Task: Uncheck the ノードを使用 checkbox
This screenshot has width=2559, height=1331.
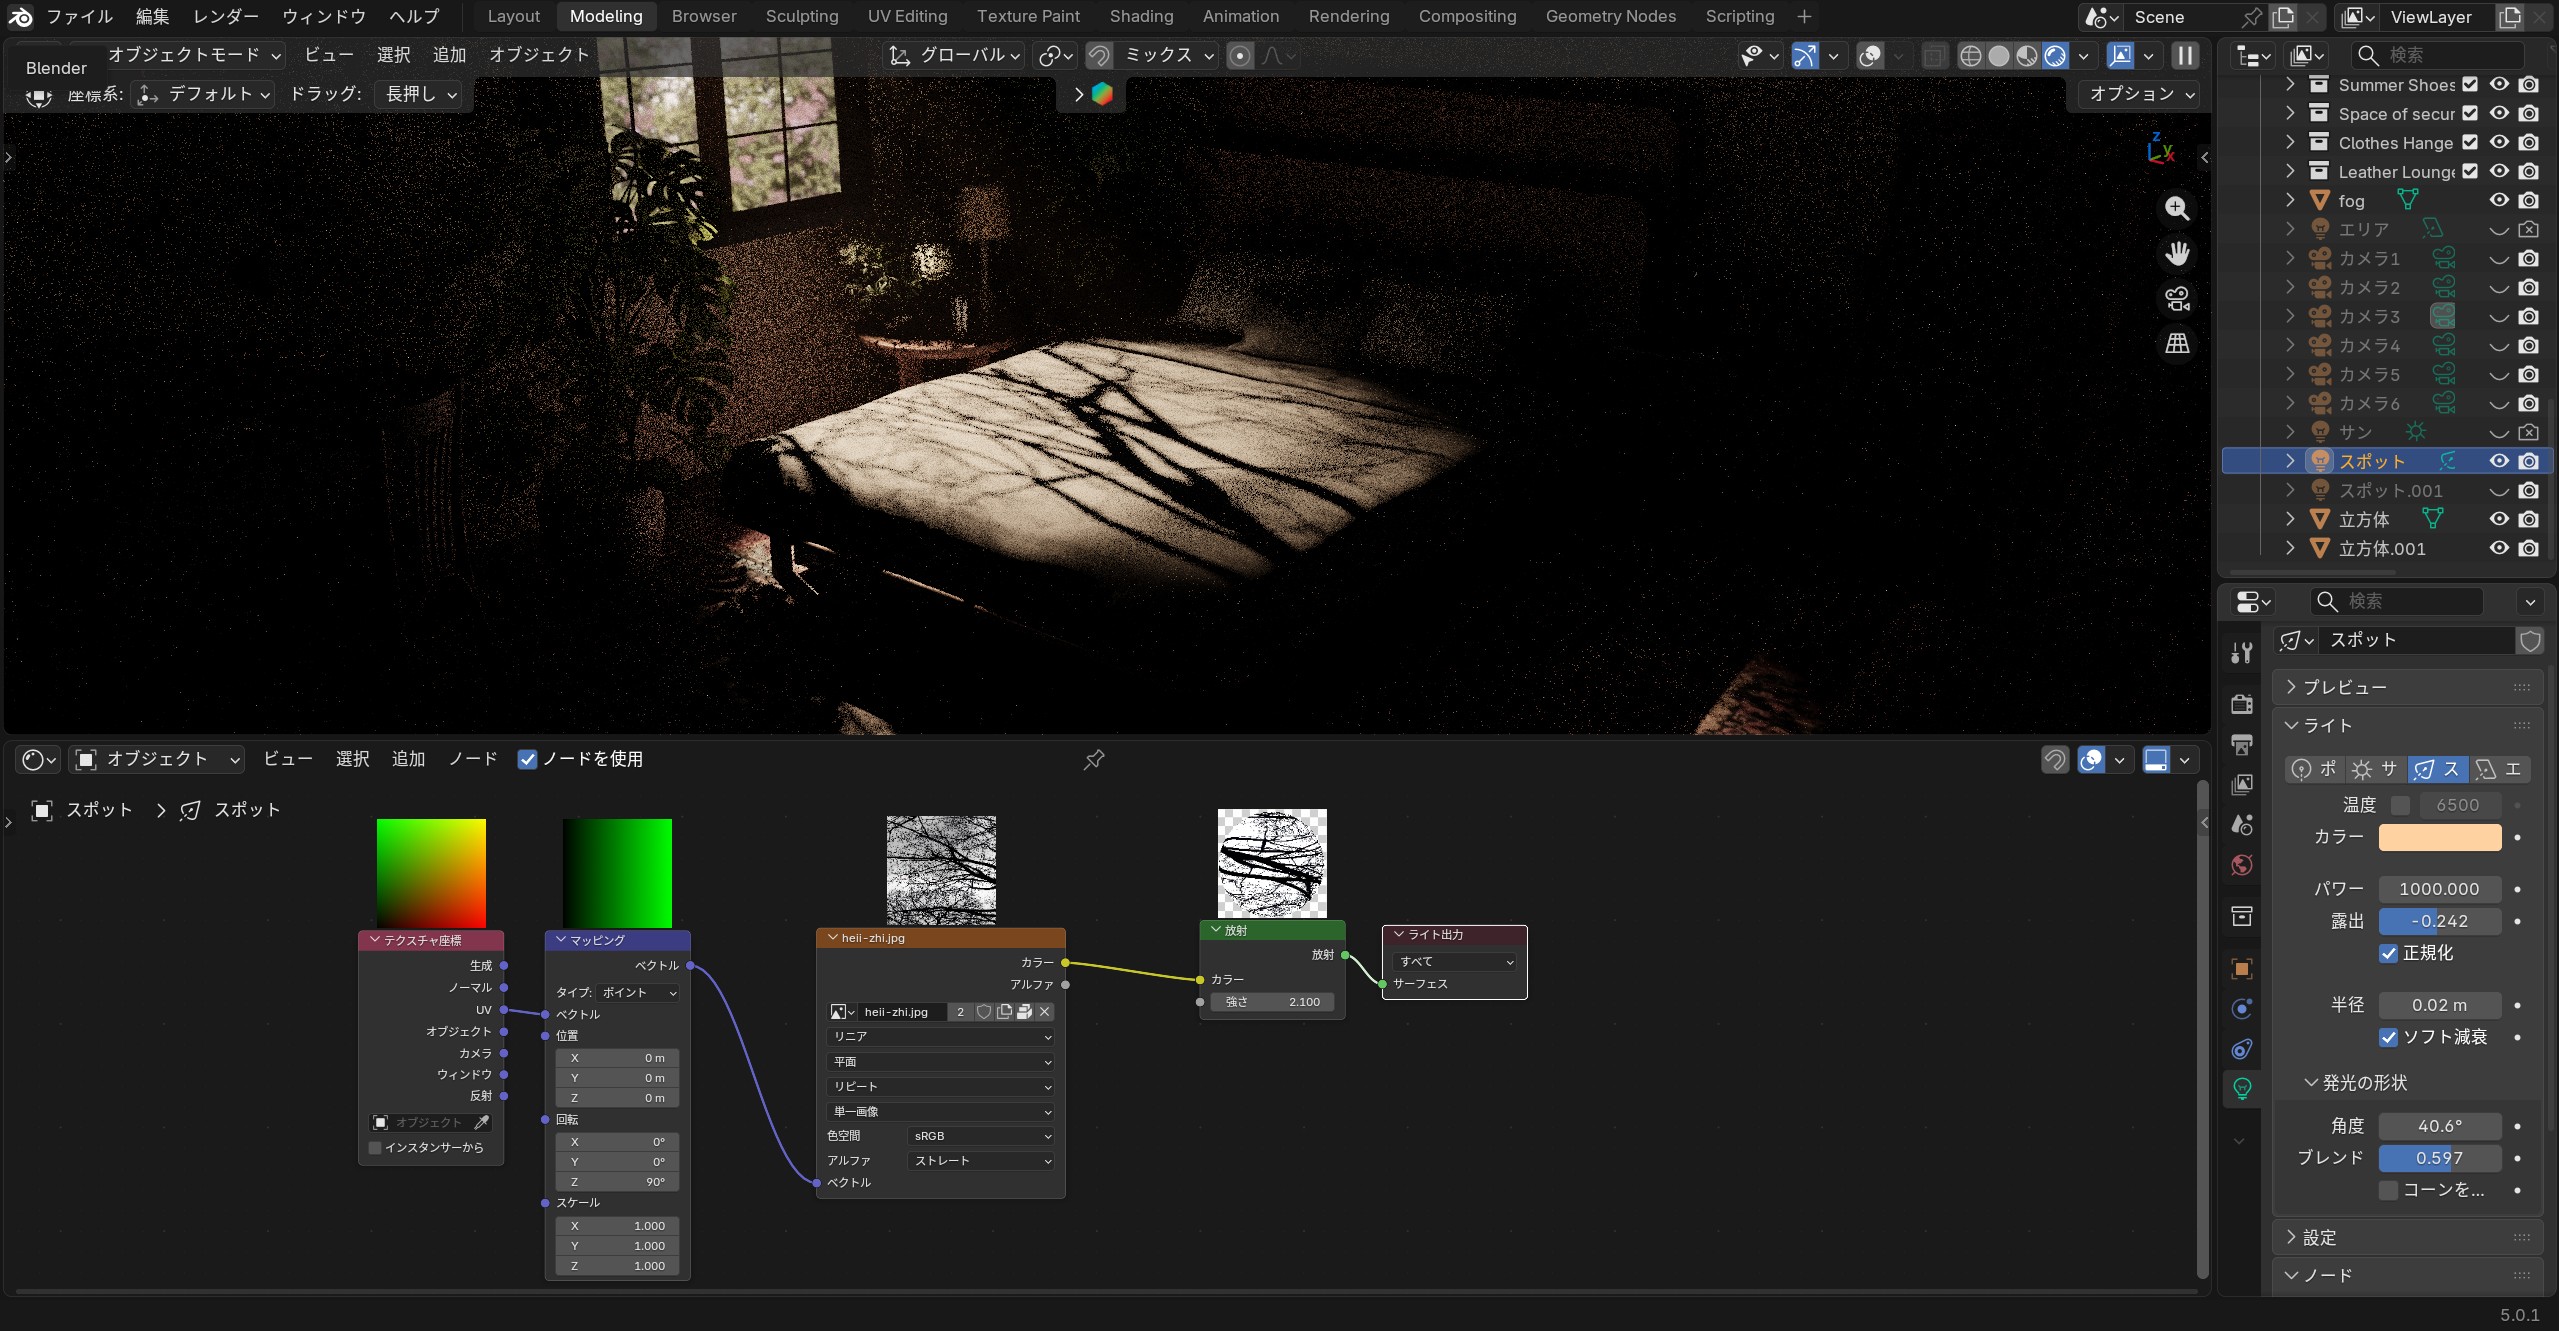Action: click(x=527, y=760)
